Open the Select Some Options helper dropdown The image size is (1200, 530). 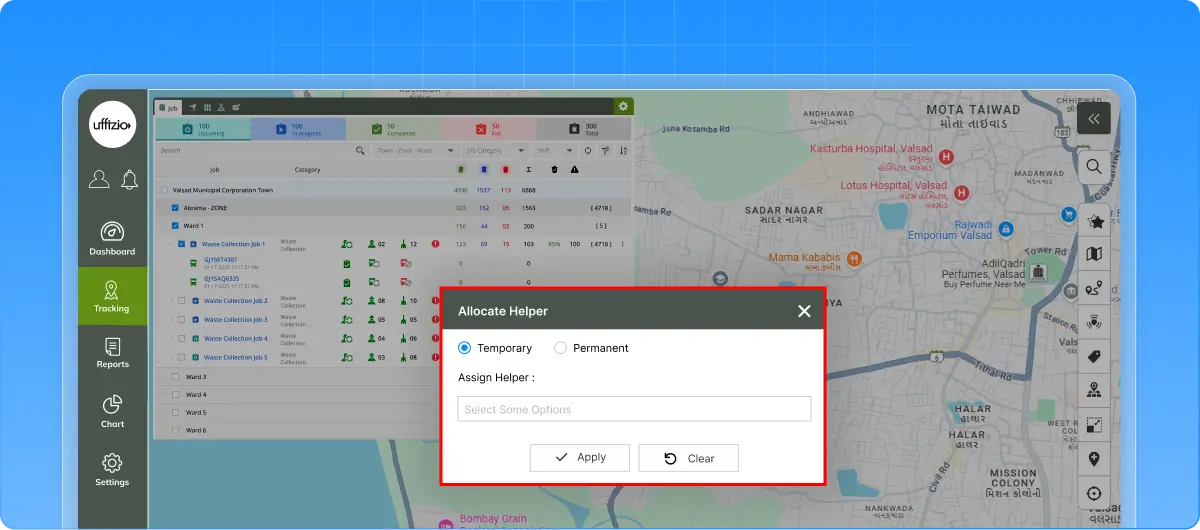(x=634, y=409)
